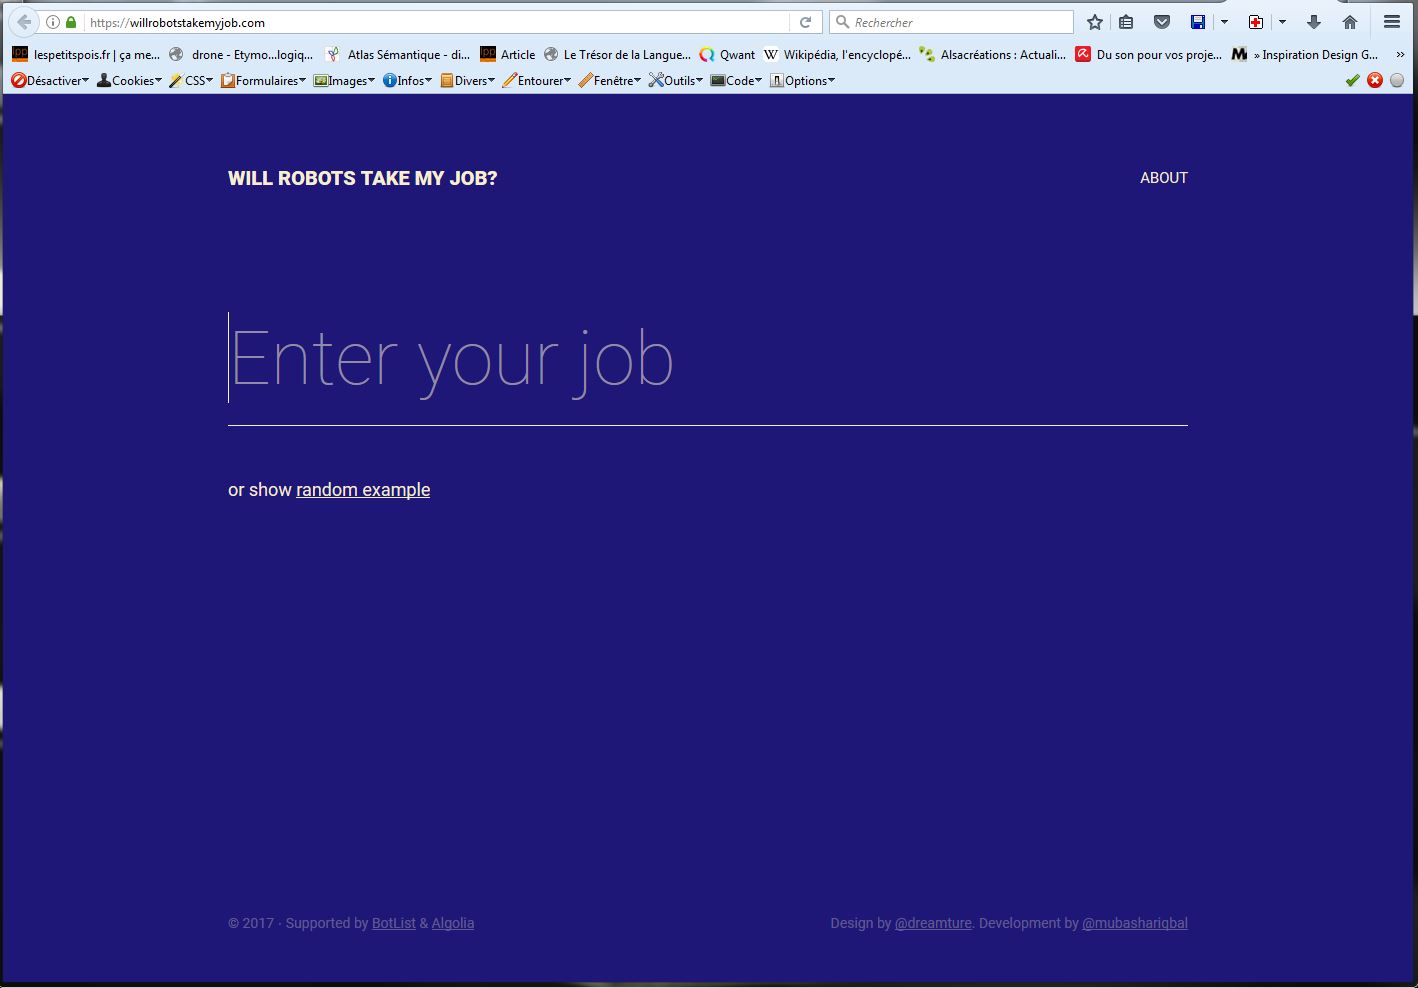Open the Inspiration Design bookmark
The height and width of the screenshot is (988, 1418).
(x=1305, y=54)
